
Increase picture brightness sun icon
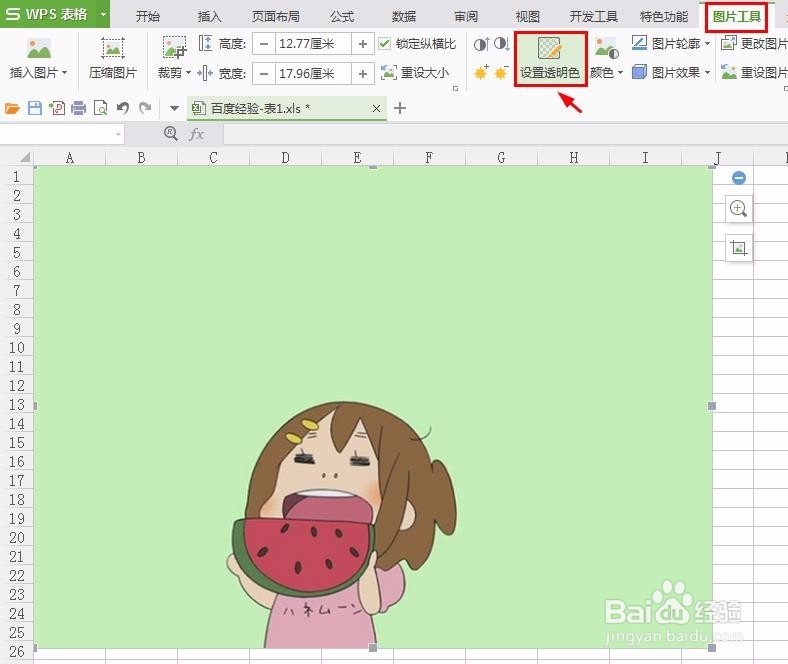click(481, 72)
